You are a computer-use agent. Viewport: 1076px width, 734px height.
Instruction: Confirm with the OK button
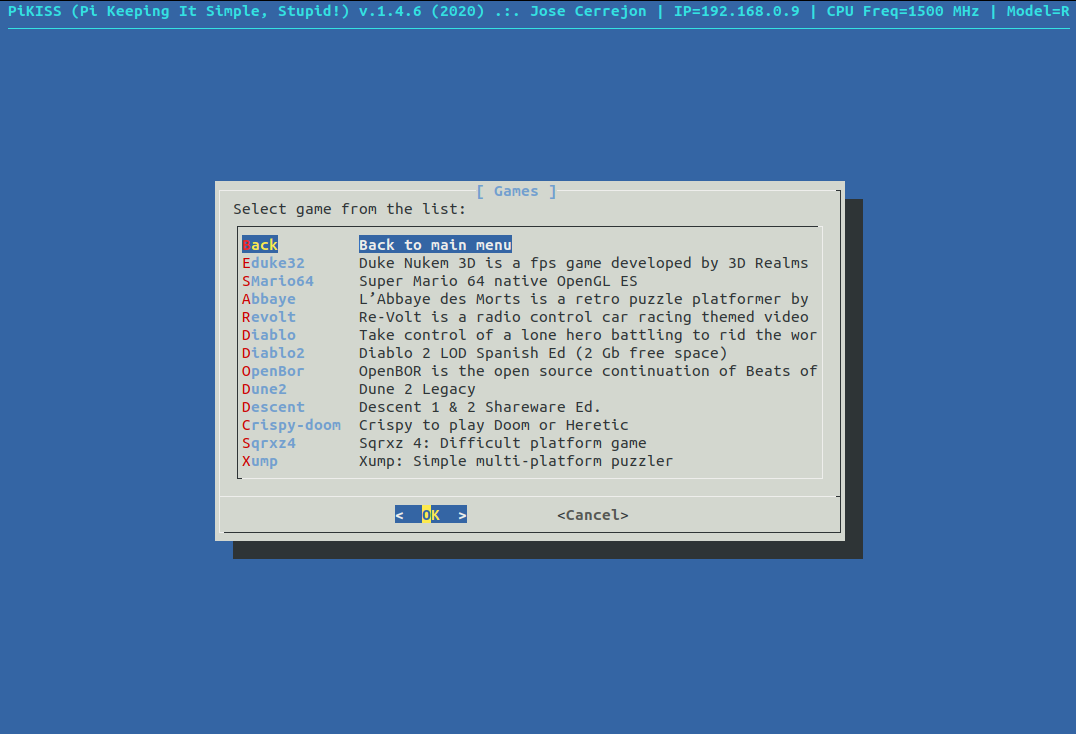(x=431, y=514)
